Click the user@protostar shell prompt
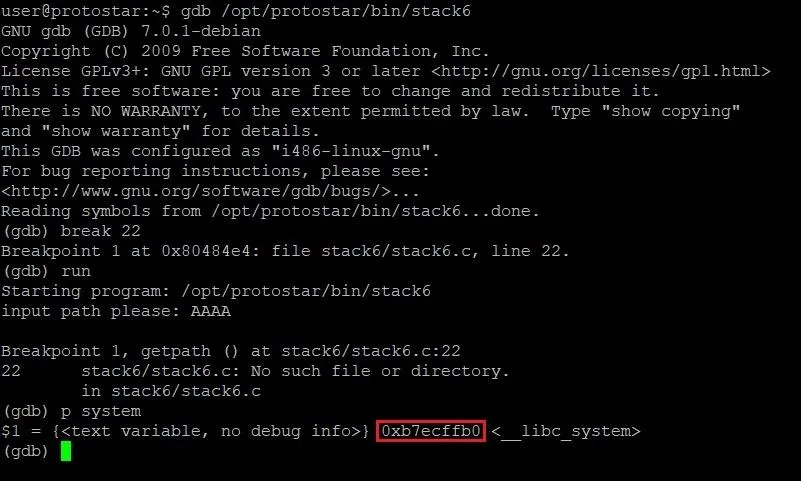 (x=86, y=11)
